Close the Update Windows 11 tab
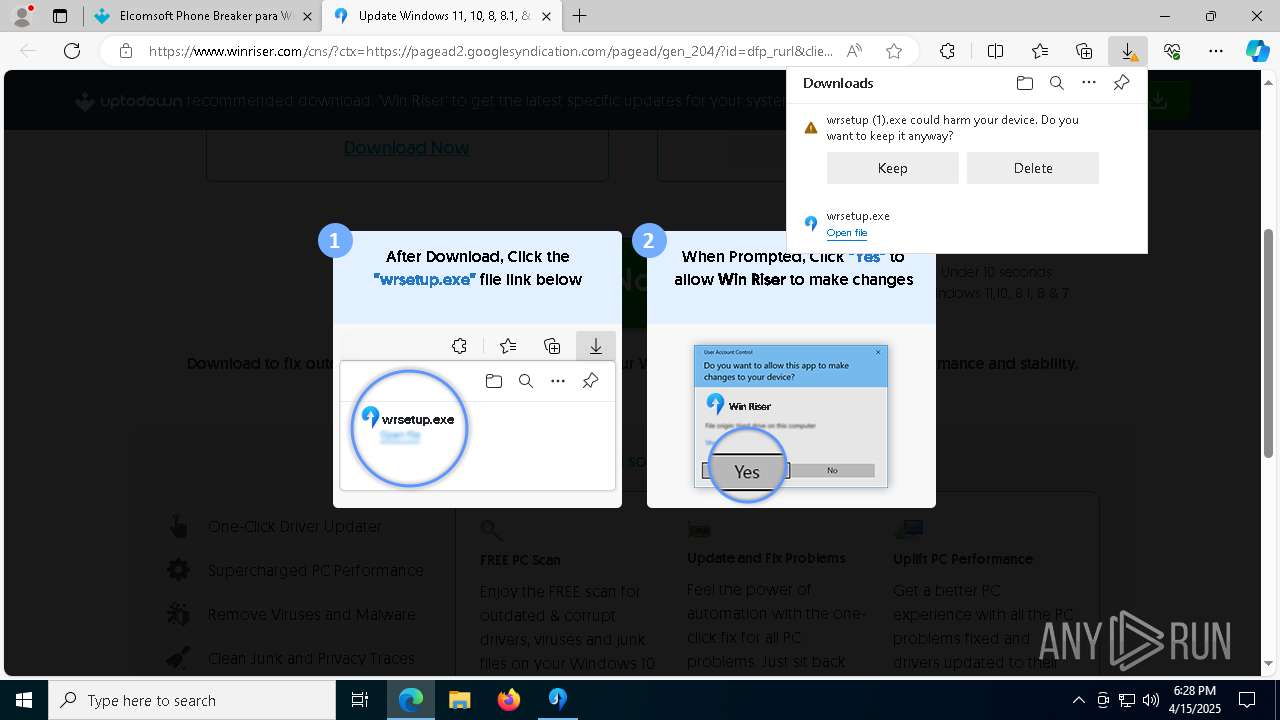1280x720 pixels. (x=547, y=16)
